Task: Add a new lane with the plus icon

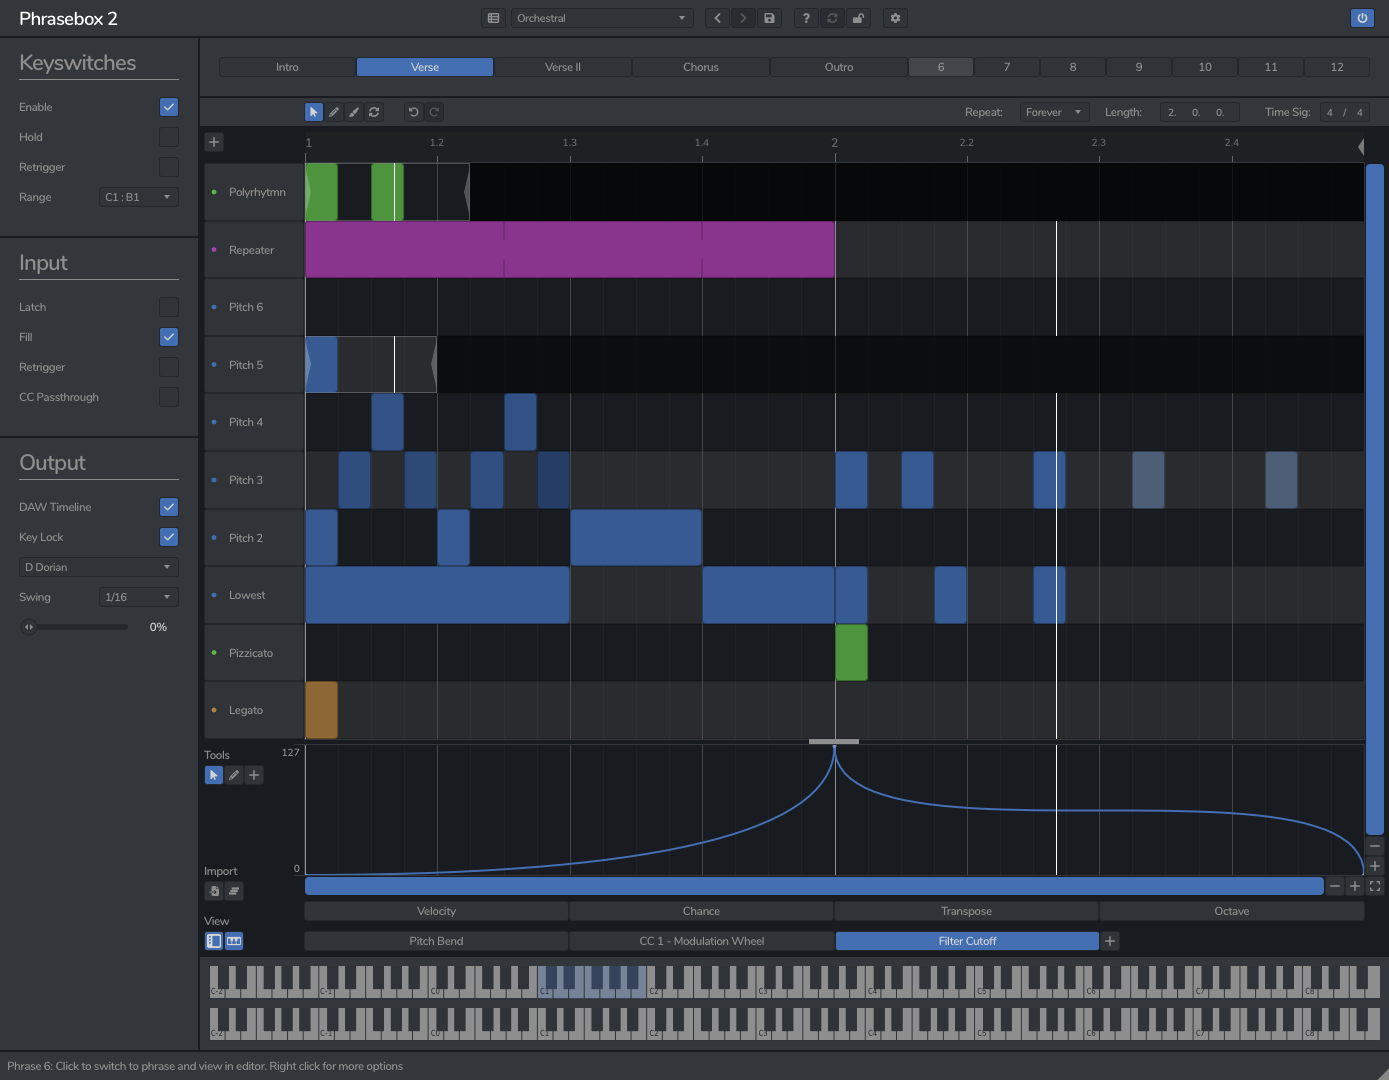Action: click(214, 142)
